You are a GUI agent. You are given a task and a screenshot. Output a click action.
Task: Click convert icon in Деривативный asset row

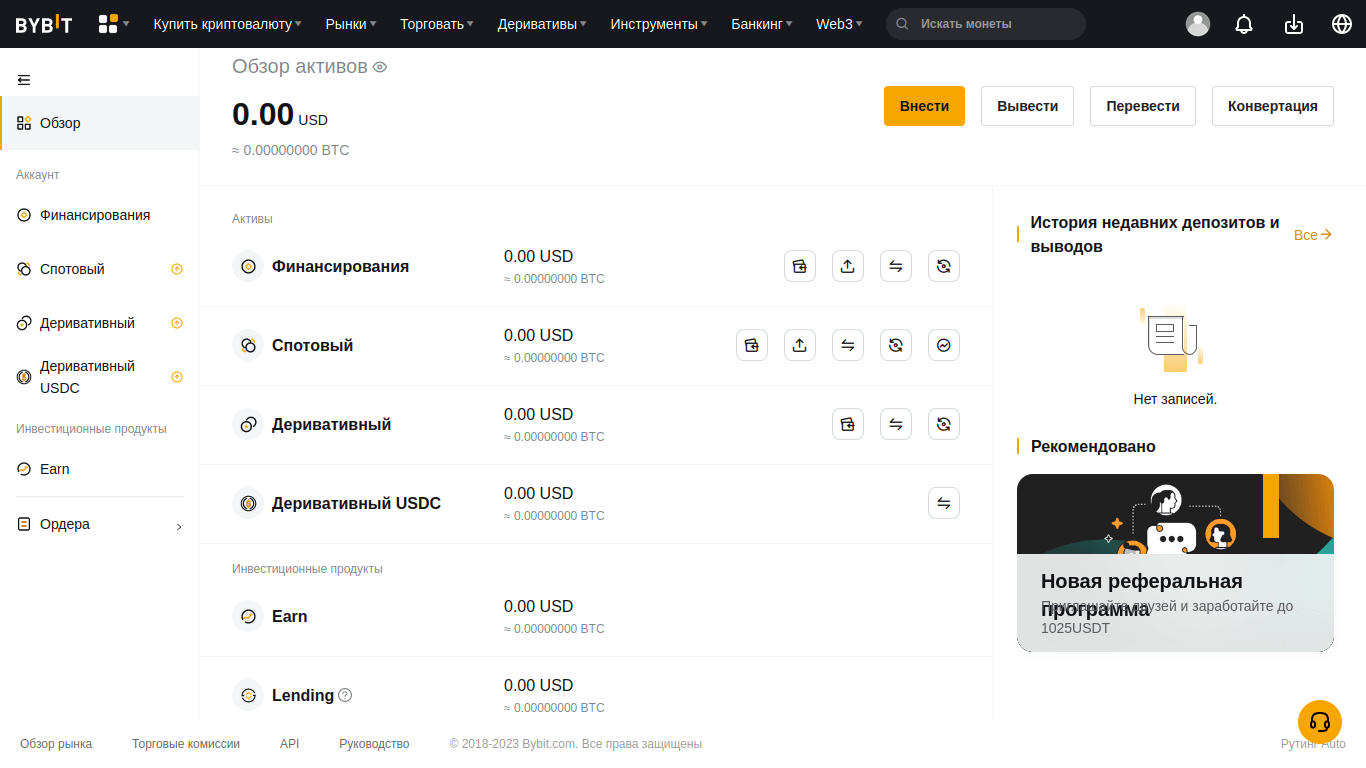[x=943, y=424]
